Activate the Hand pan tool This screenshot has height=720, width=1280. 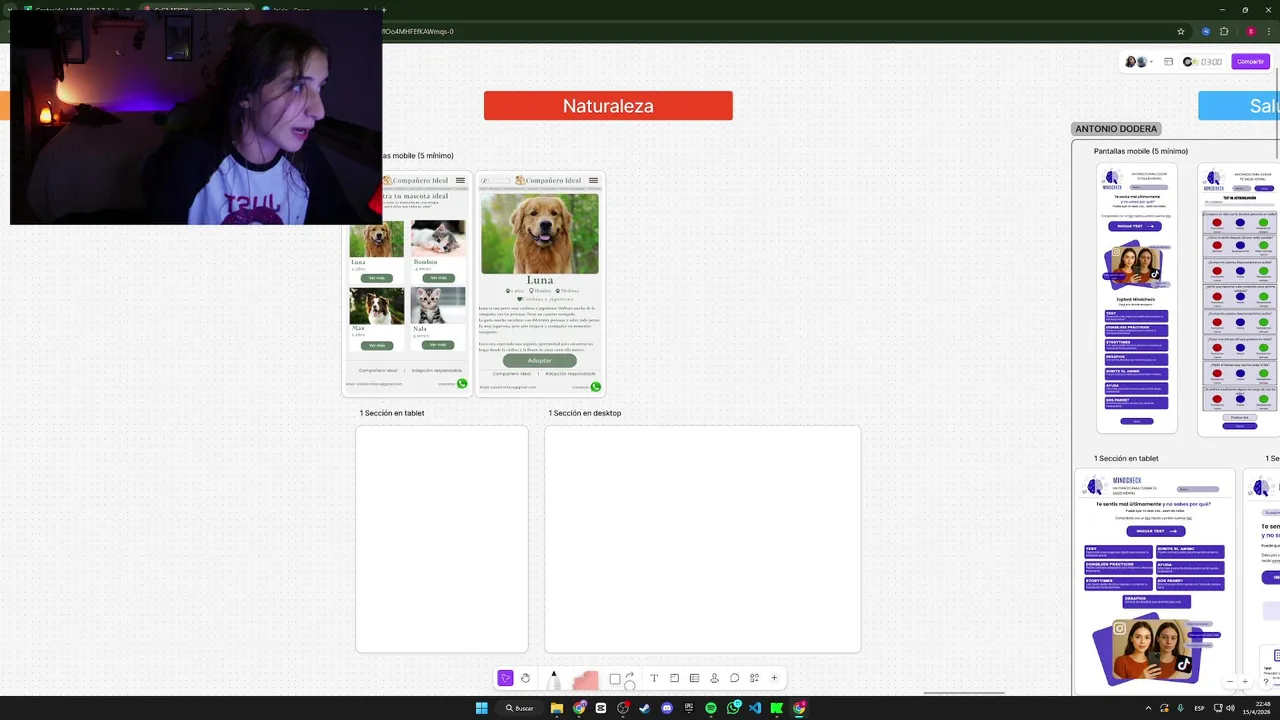coord(525,678)
